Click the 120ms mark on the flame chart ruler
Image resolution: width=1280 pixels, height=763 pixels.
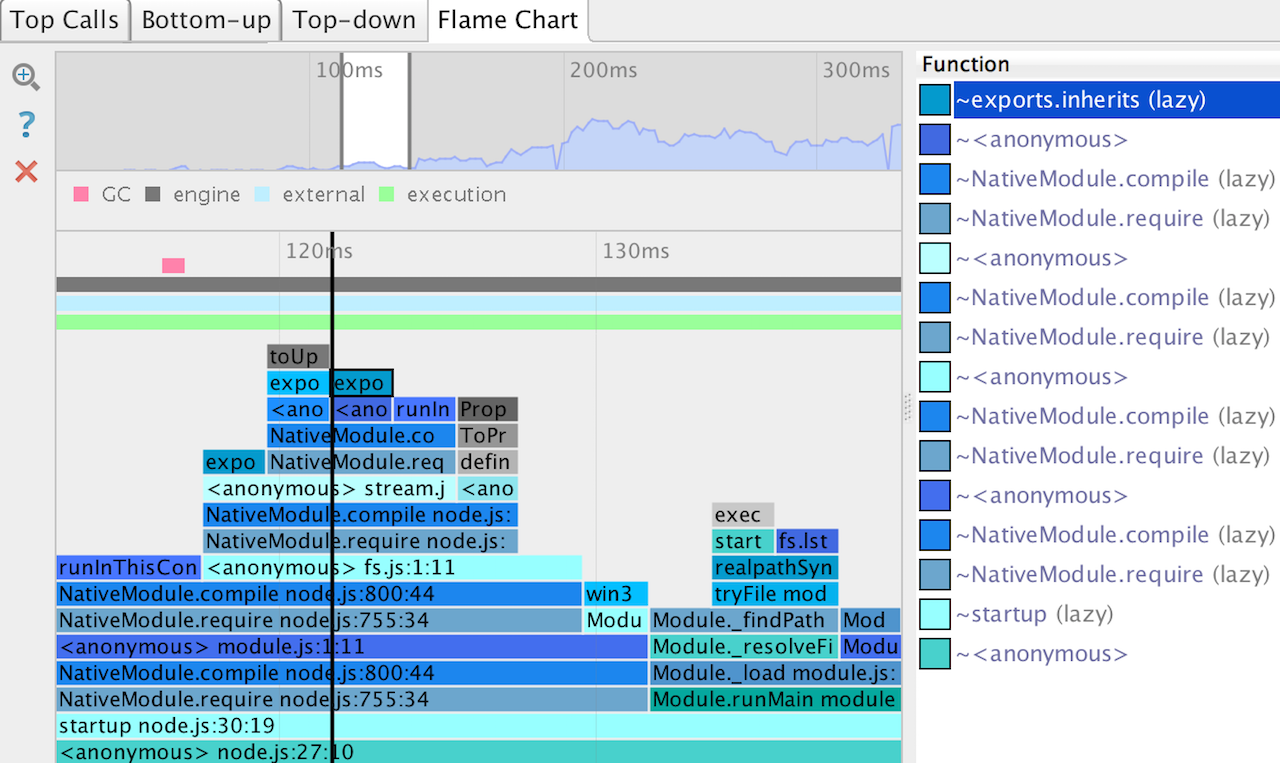(318, 251)
